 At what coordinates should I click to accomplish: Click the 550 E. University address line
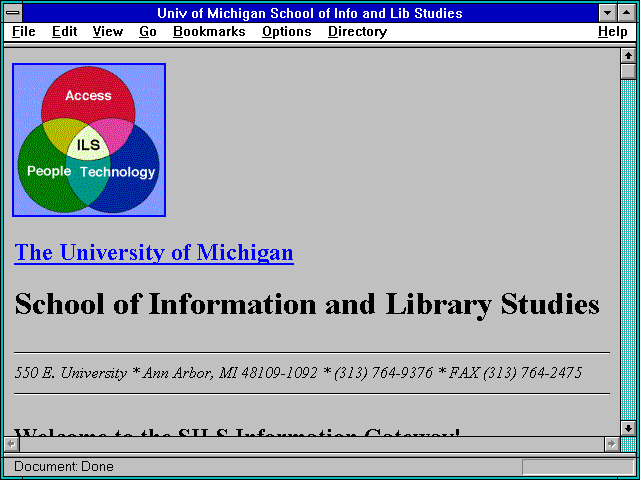(298, 373)
